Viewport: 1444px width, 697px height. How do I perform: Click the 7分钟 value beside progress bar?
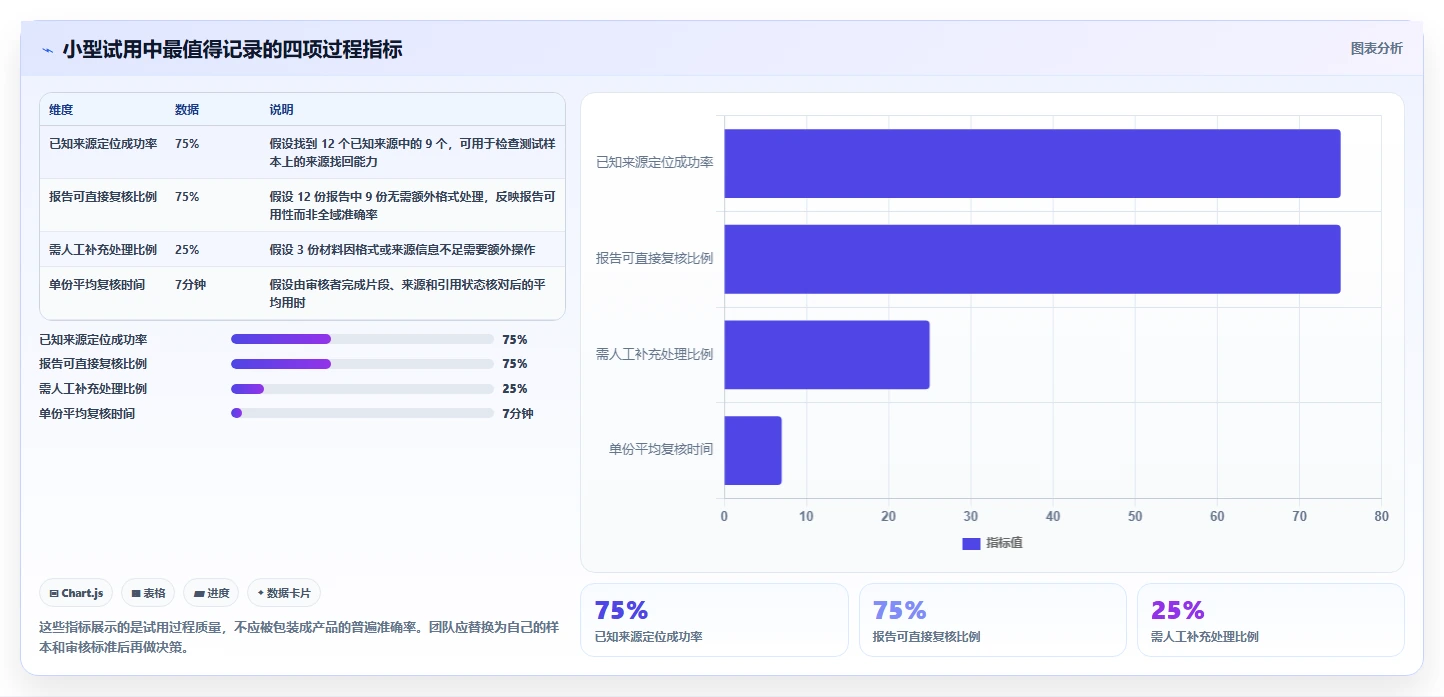[x=518, y=413]
